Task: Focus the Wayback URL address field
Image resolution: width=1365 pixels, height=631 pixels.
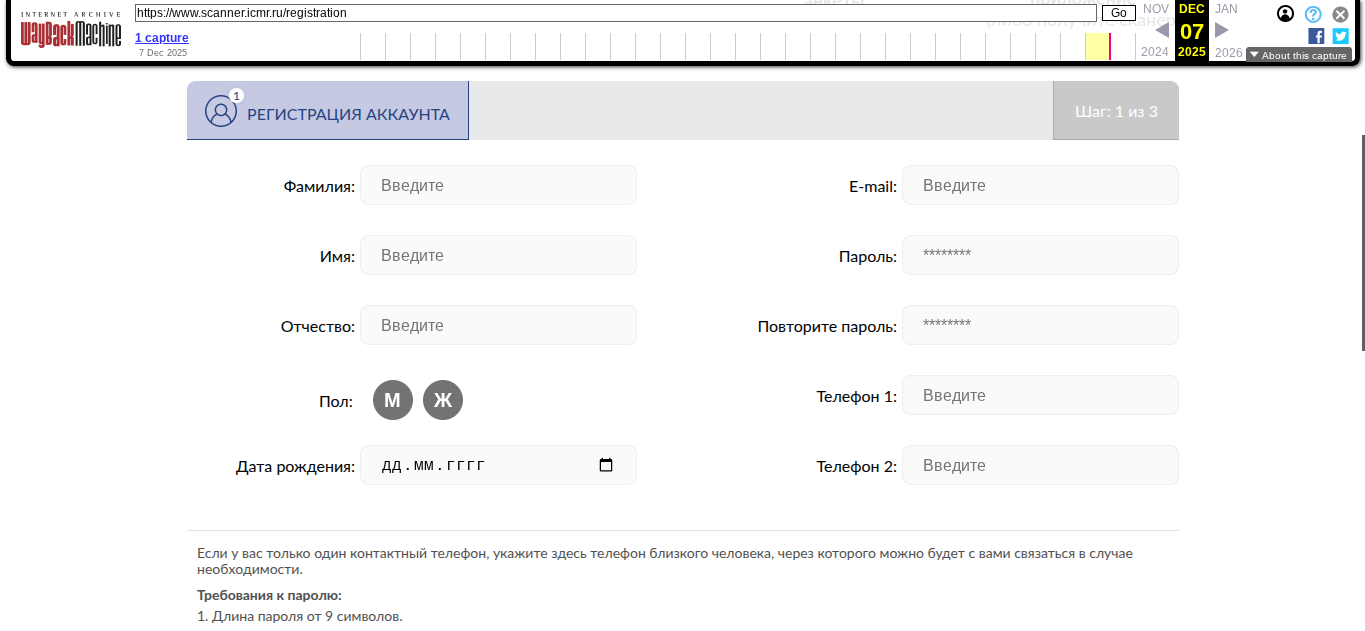Action: [616, 13]
